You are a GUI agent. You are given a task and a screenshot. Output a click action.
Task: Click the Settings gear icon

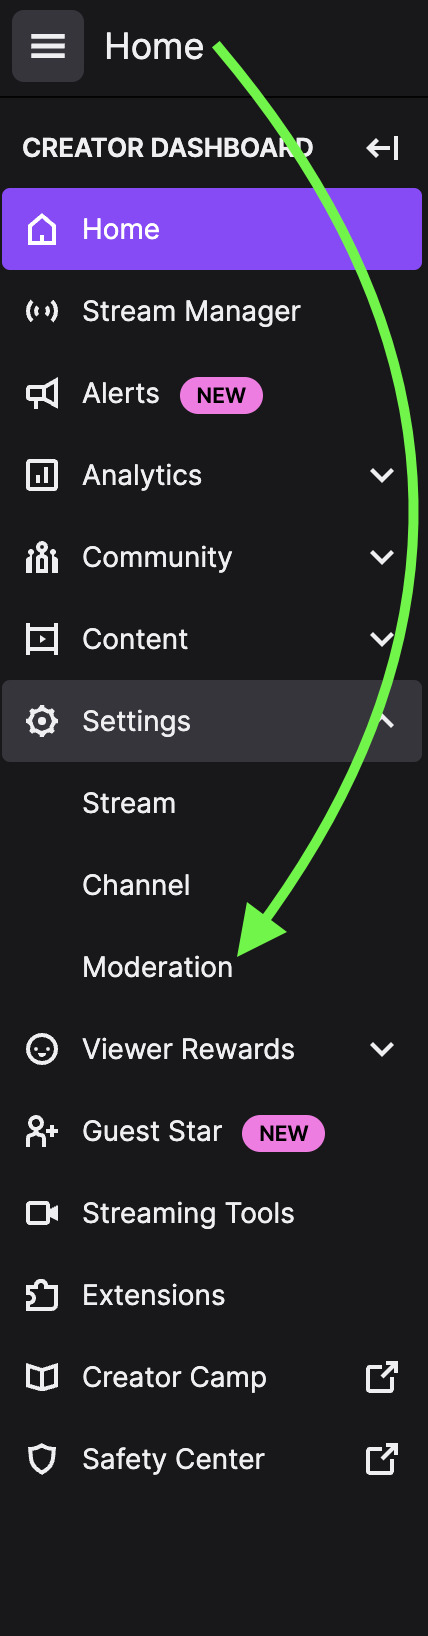pyautogui.click(x=41, y=721)
